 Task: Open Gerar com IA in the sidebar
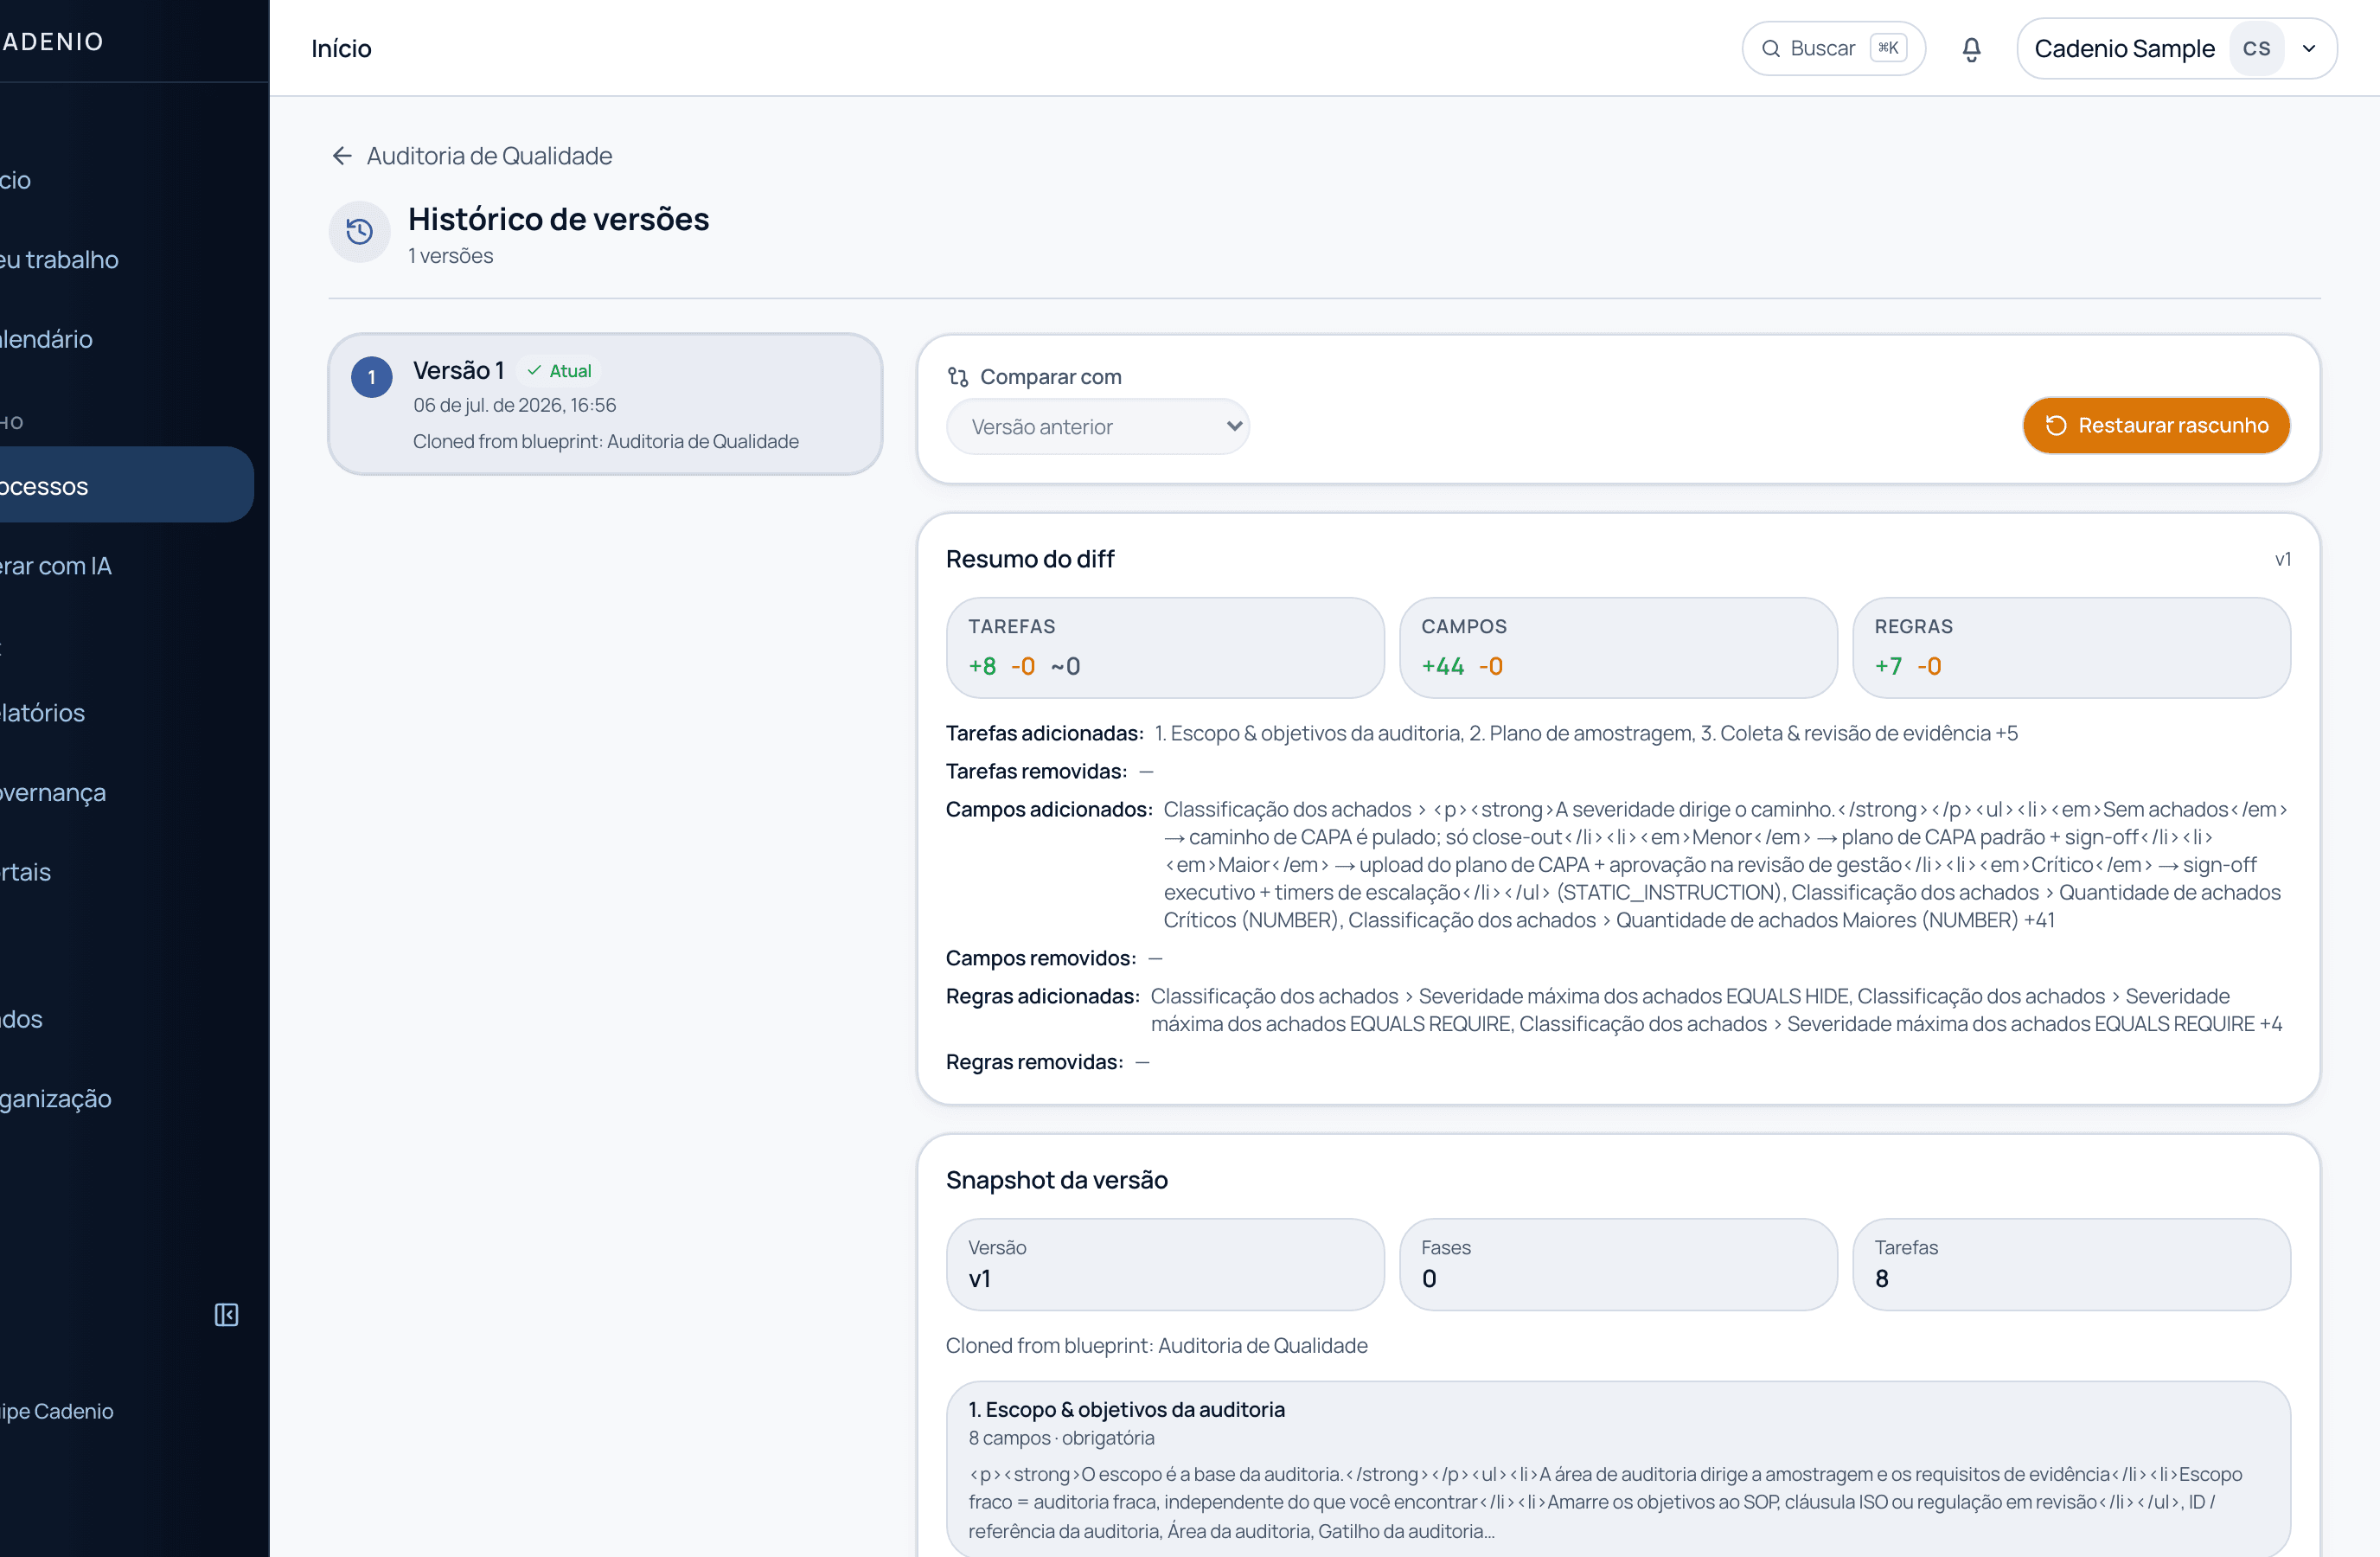click(x=56, y=566)
